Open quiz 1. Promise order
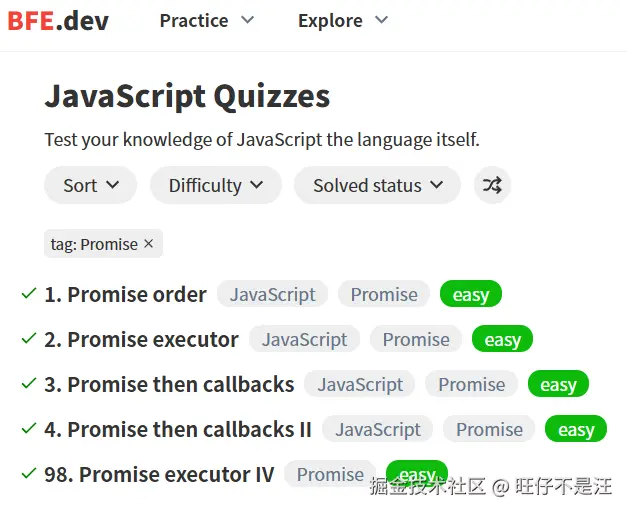627x512 pixels. tap(126, 294)
